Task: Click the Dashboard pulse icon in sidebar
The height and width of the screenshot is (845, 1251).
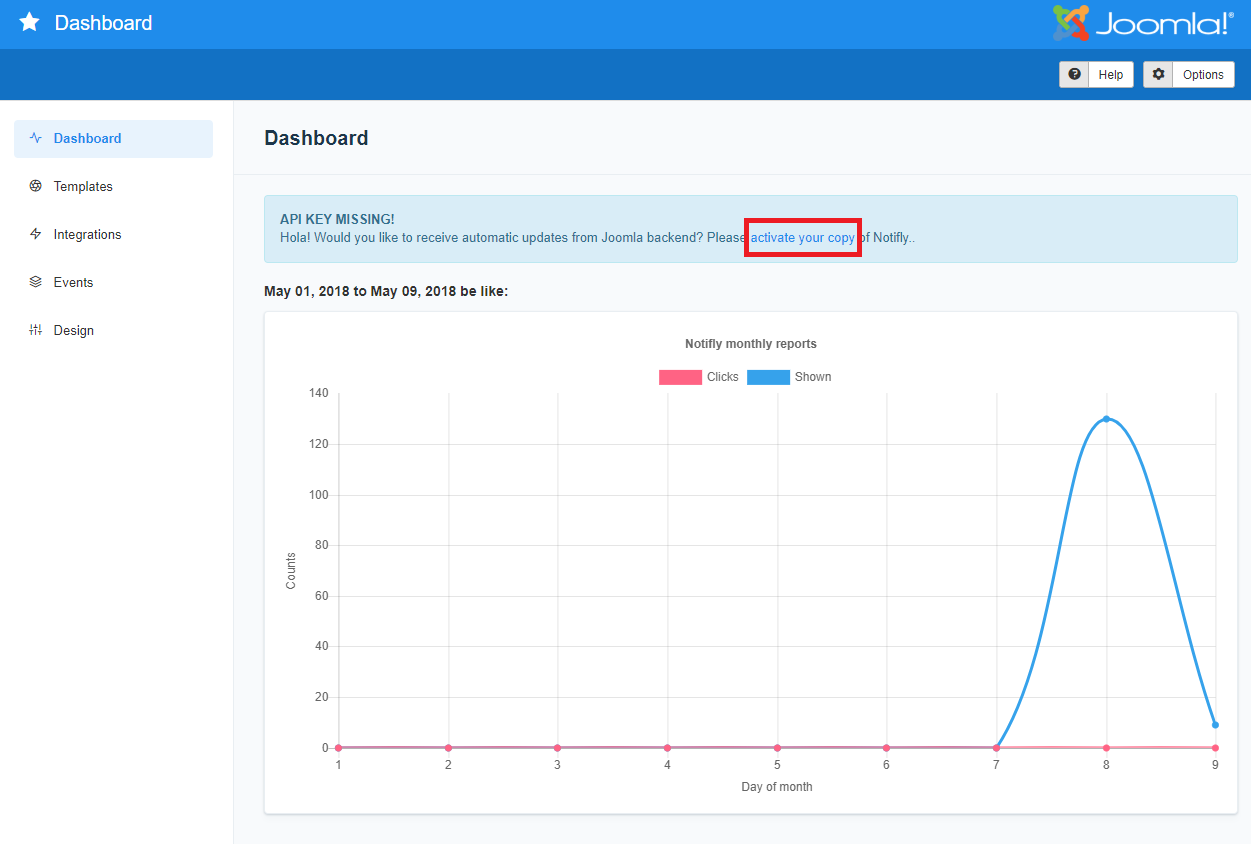Action: click(36, 138)
